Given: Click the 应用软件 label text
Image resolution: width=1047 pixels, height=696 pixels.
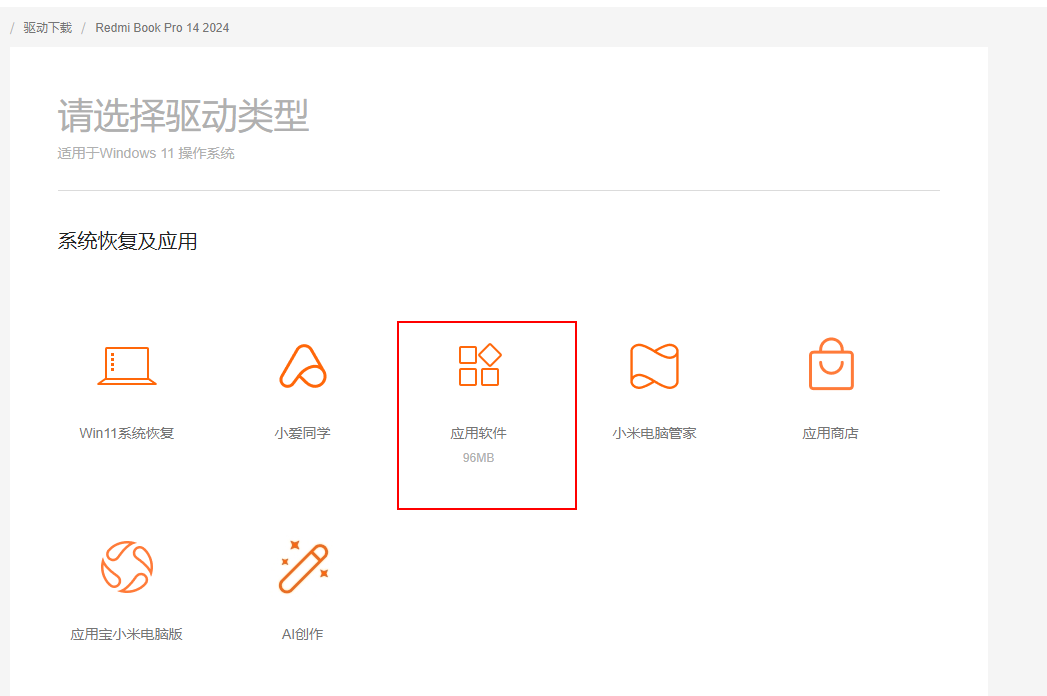Looking at the screenshot, I should tap(478, 433).
